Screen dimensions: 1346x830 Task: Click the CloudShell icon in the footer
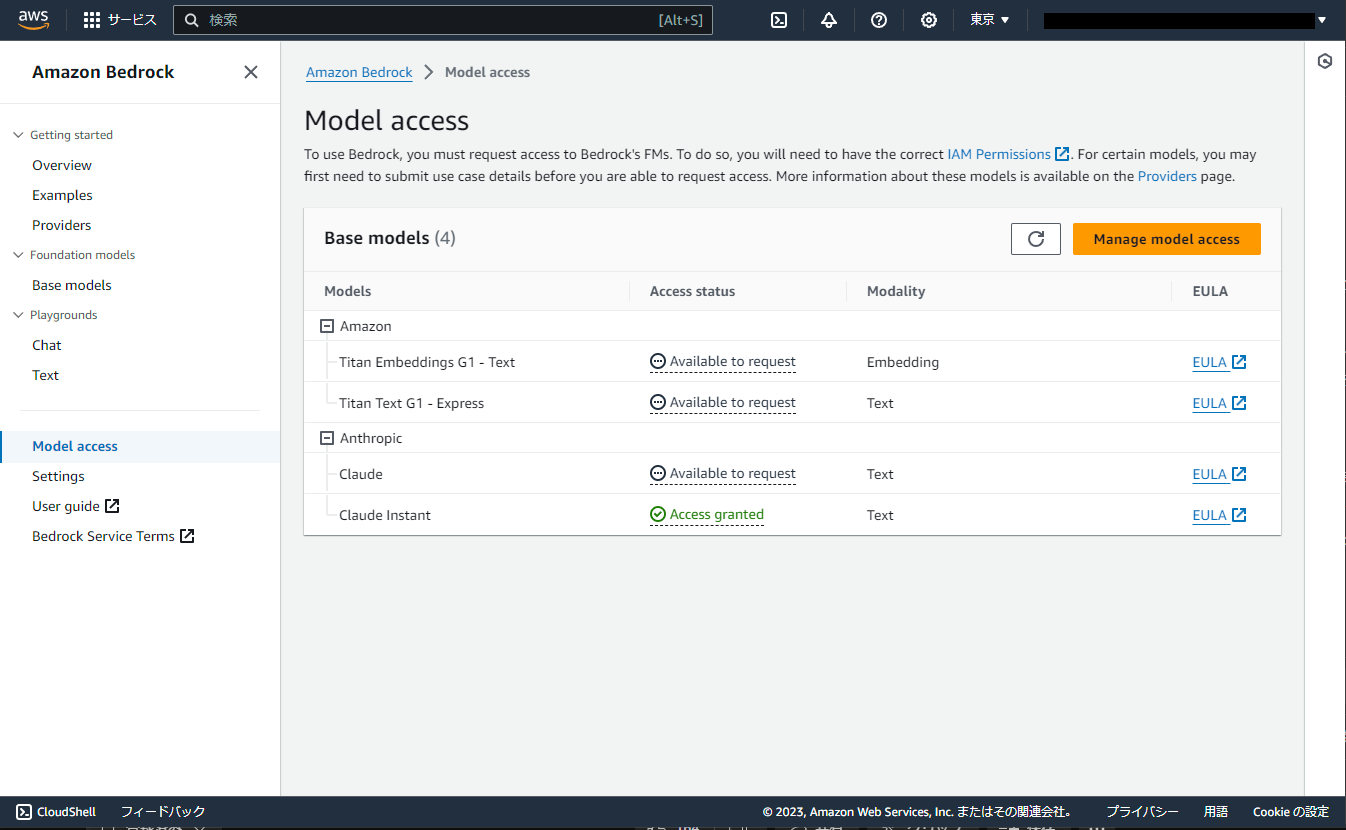pos(24,812)
